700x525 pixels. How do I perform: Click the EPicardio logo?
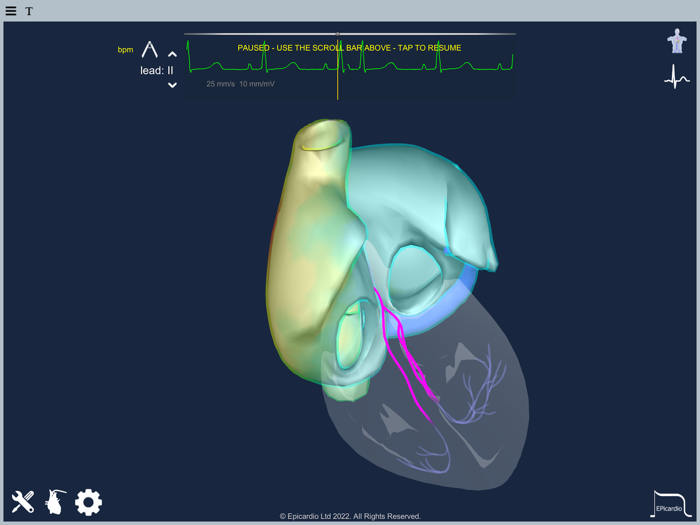pos(671,504)
